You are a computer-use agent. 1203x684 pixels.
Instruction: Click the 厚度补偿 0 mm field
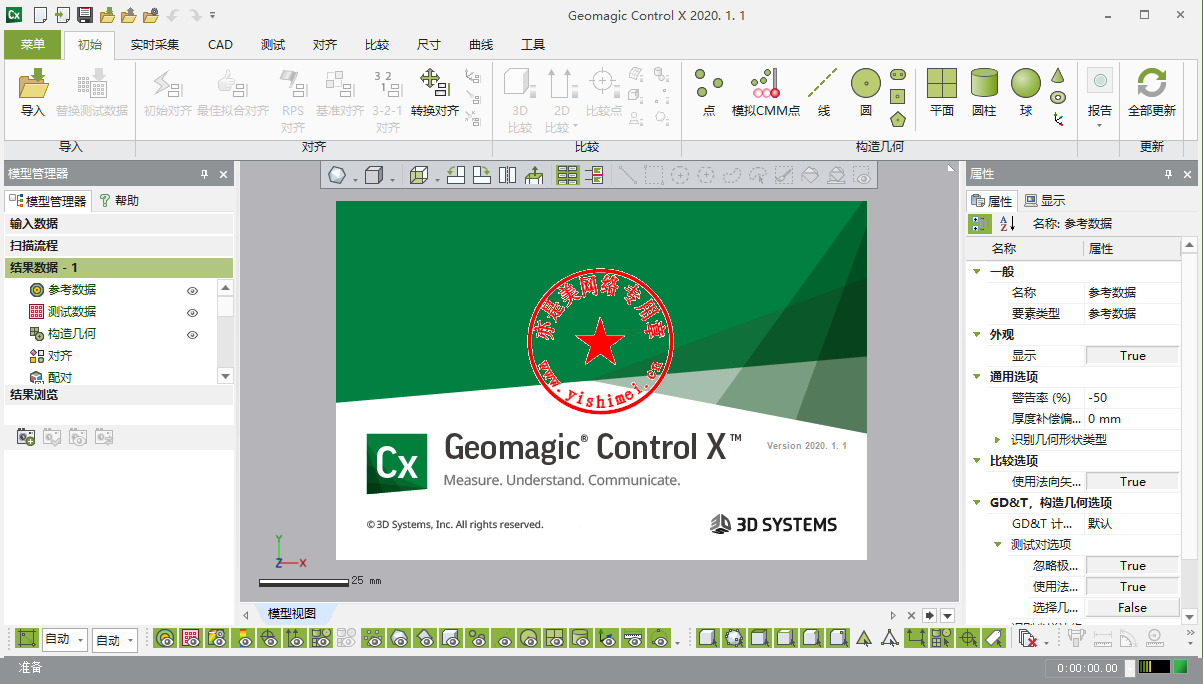(1133, 418)
